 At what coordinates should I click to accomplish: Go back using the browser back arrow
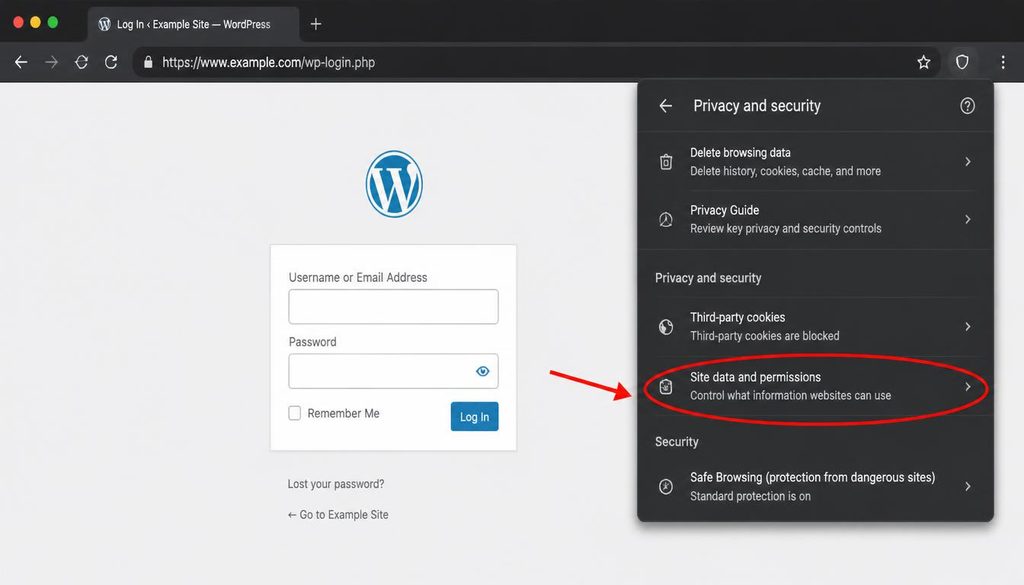pyautogui.click(x=21, y=62)
